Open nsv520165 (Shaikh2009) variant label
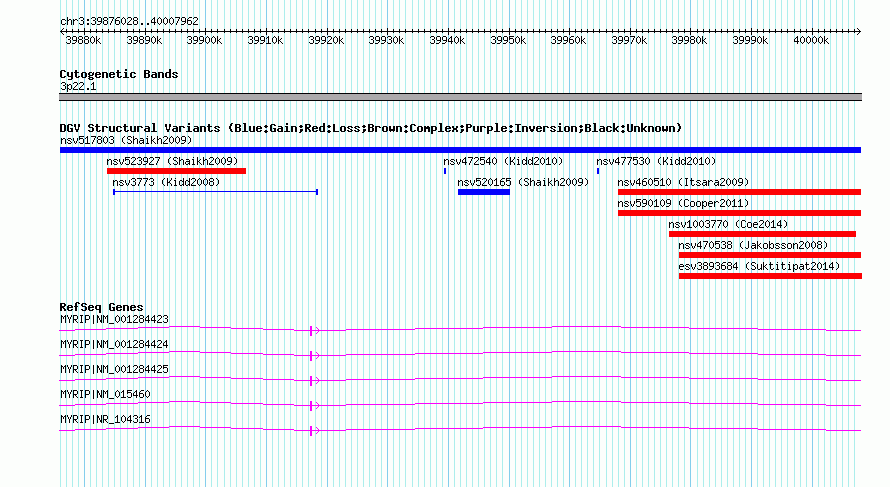 523,182
